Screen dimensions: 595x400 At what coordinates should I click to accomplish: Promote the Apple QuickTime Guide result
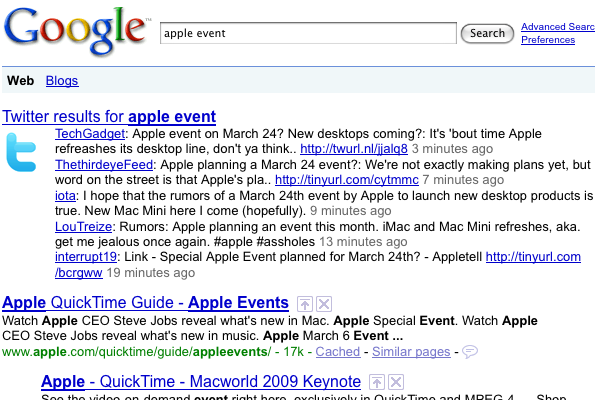point(305,304)
